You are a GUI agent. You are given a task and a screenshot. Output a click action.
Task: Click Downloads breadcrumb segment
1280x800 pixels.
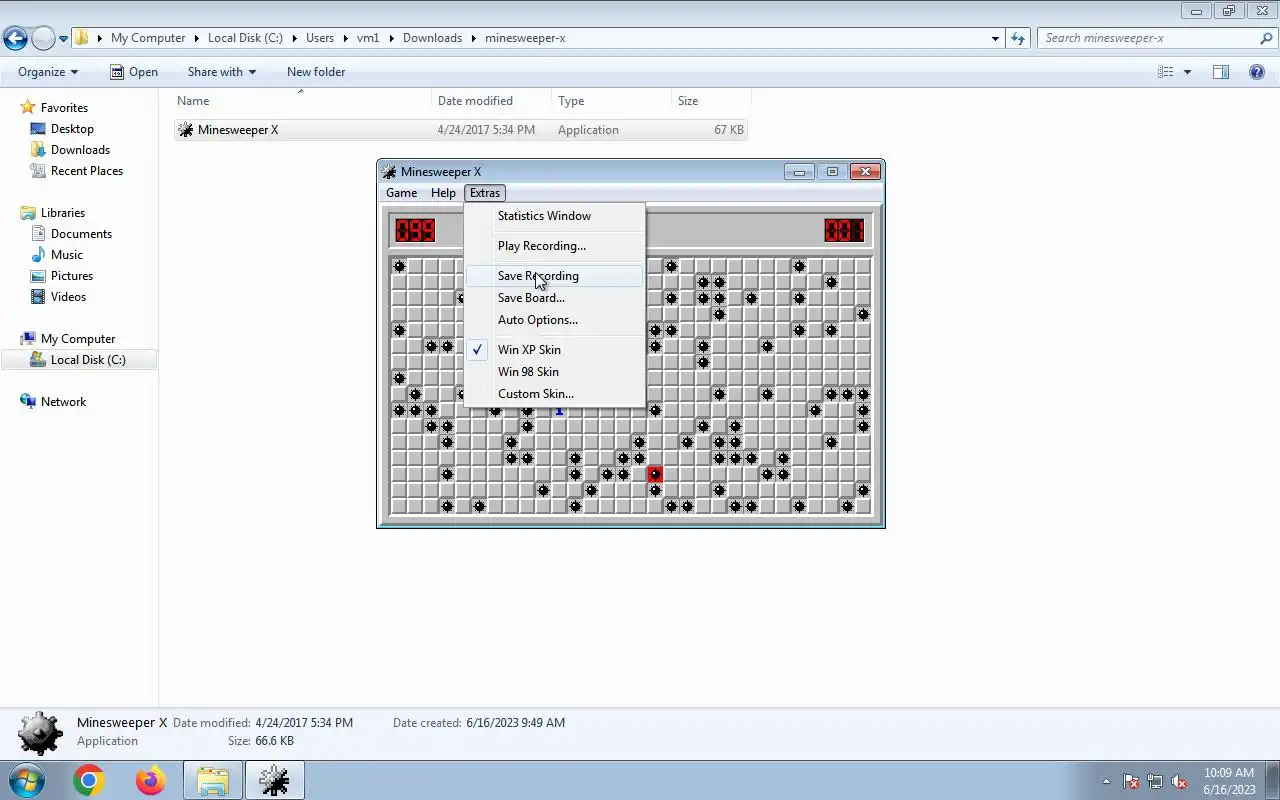pos(432,38)
